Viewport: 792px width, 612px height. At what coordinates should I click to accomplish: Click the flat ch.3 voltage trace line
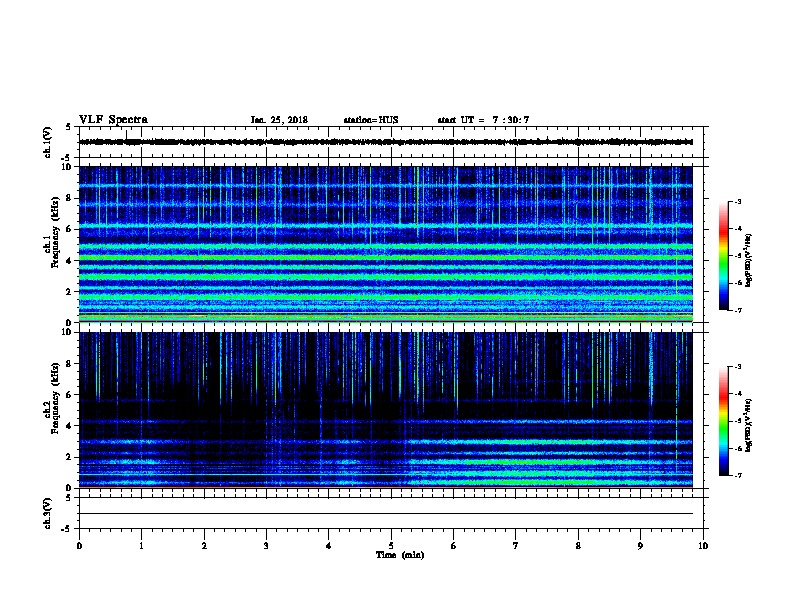[x=386, y=514]
